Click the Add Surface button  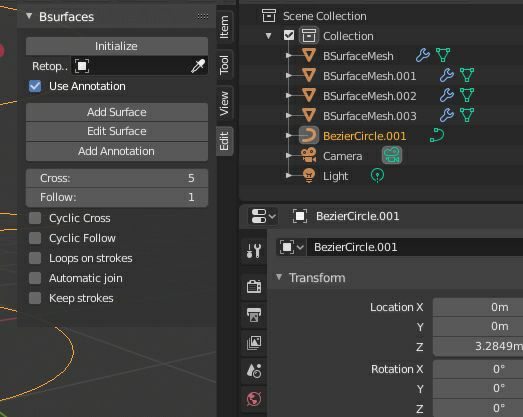coord(117,112)
